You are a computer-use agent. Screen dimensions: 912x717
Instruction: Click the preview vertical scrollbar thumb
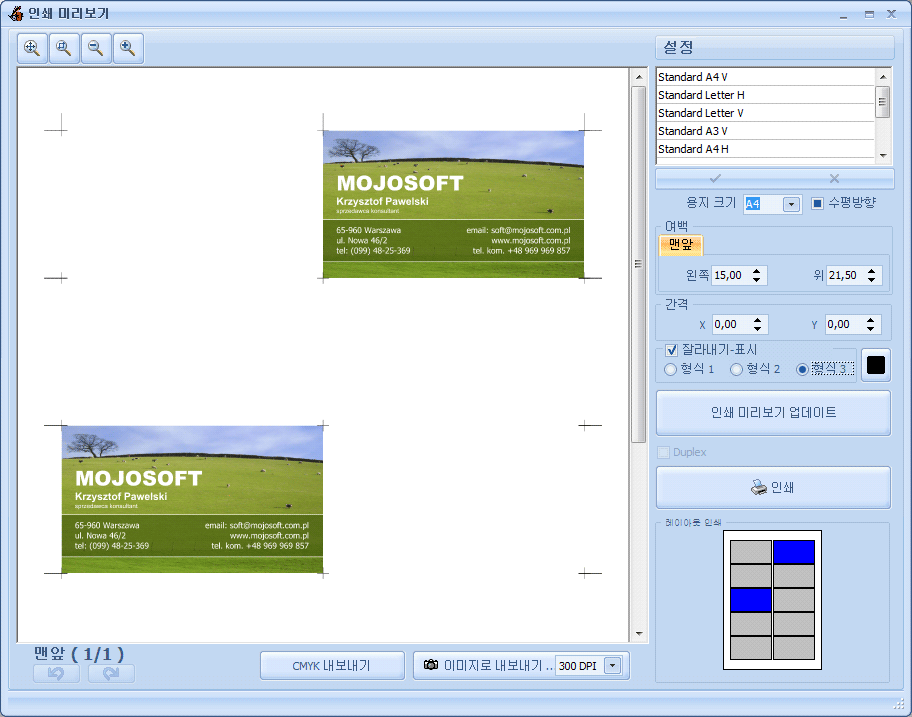(x=639, y=265)
